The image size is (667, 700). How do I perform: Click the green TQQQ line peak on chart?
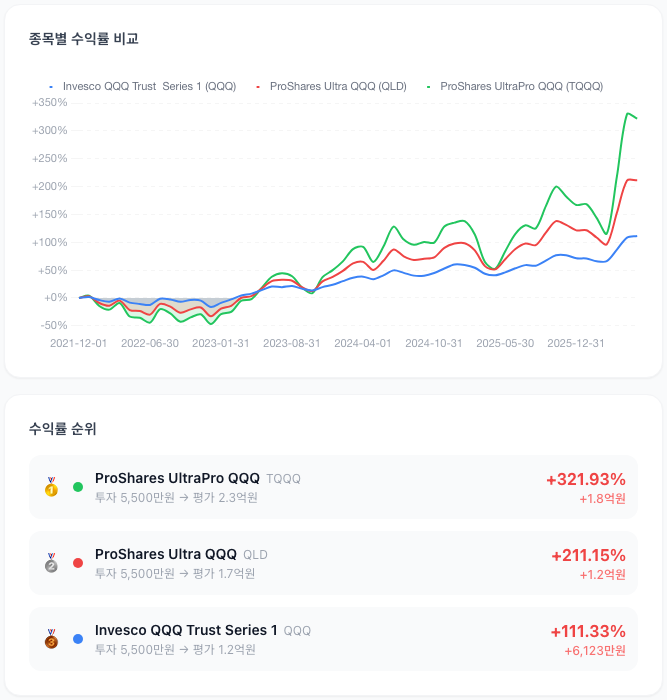tap(628, 113)
